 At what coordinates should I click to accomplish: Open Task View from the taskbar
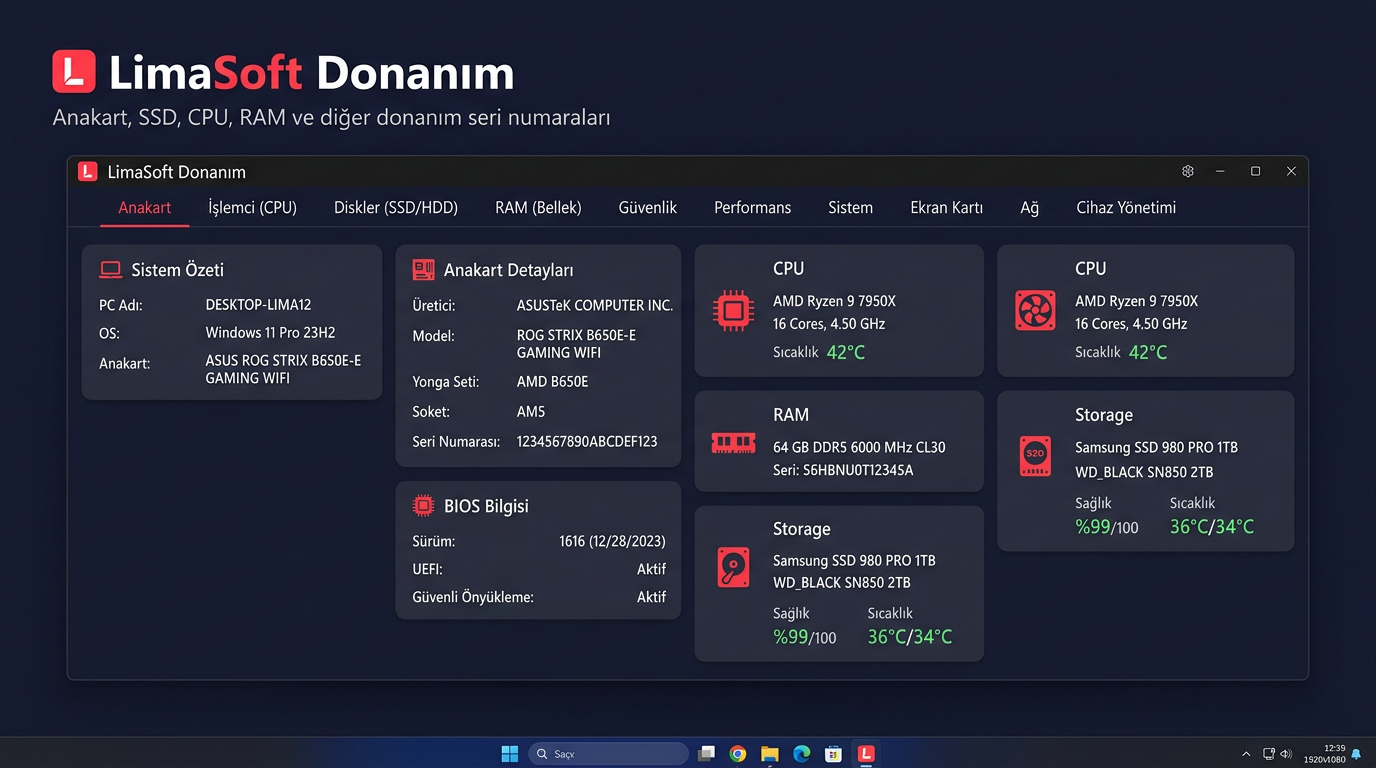point(706,753)
